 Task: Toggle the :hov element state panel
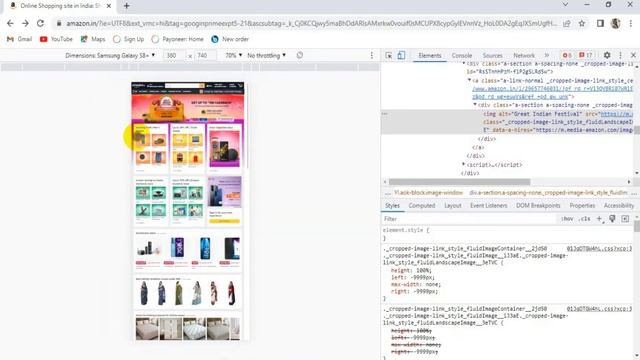pos(567,219)
